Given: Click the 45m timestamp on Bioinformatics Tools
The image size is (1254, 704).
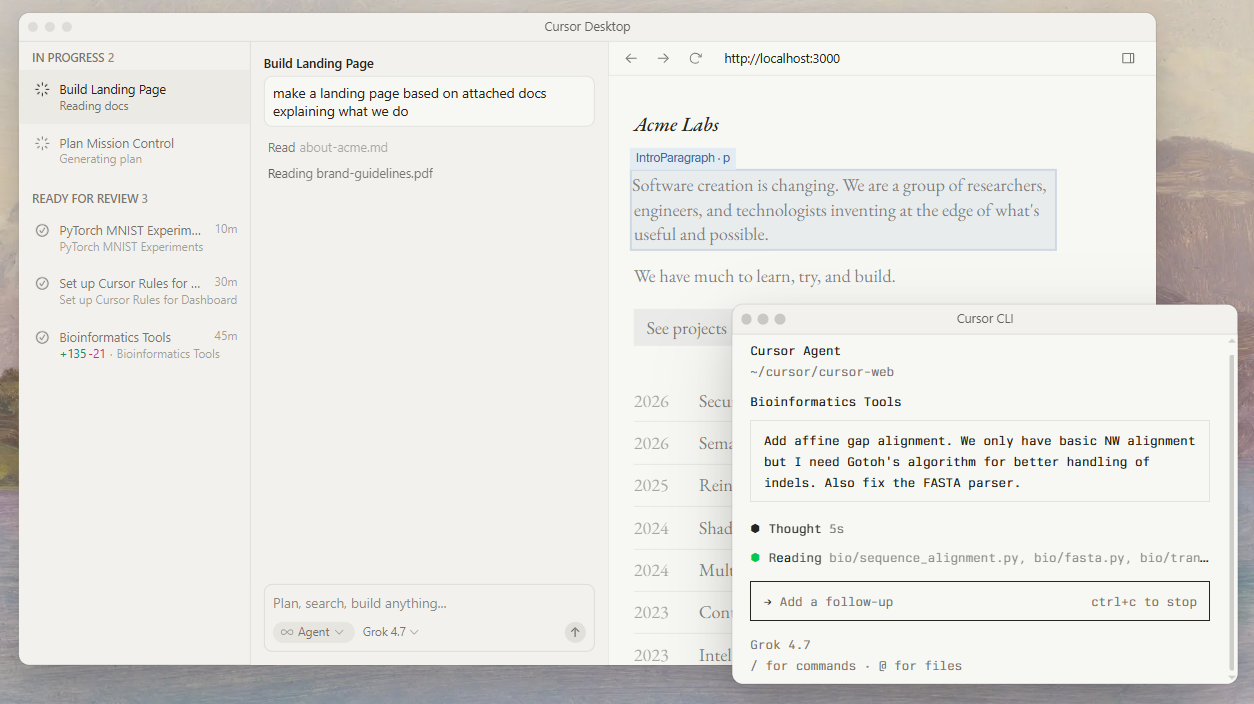Looking at the screenshot, I should point(226,336).
